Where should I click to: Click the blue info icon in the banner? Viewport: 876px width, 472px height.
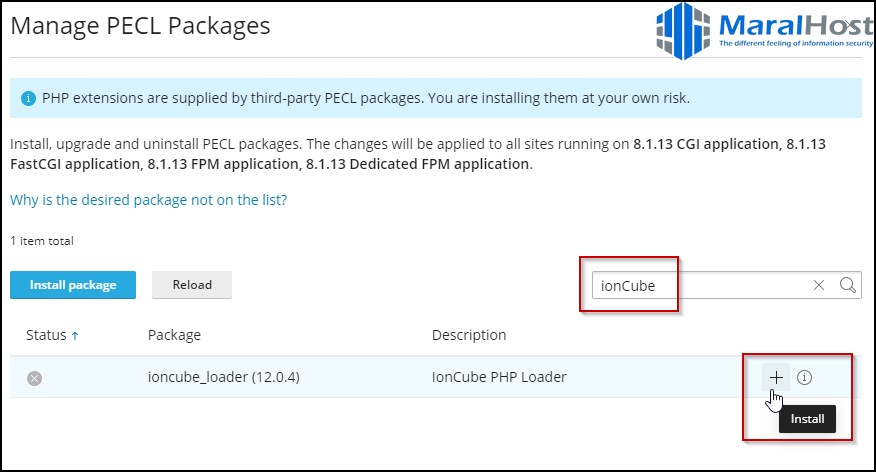tap(28, 99)
